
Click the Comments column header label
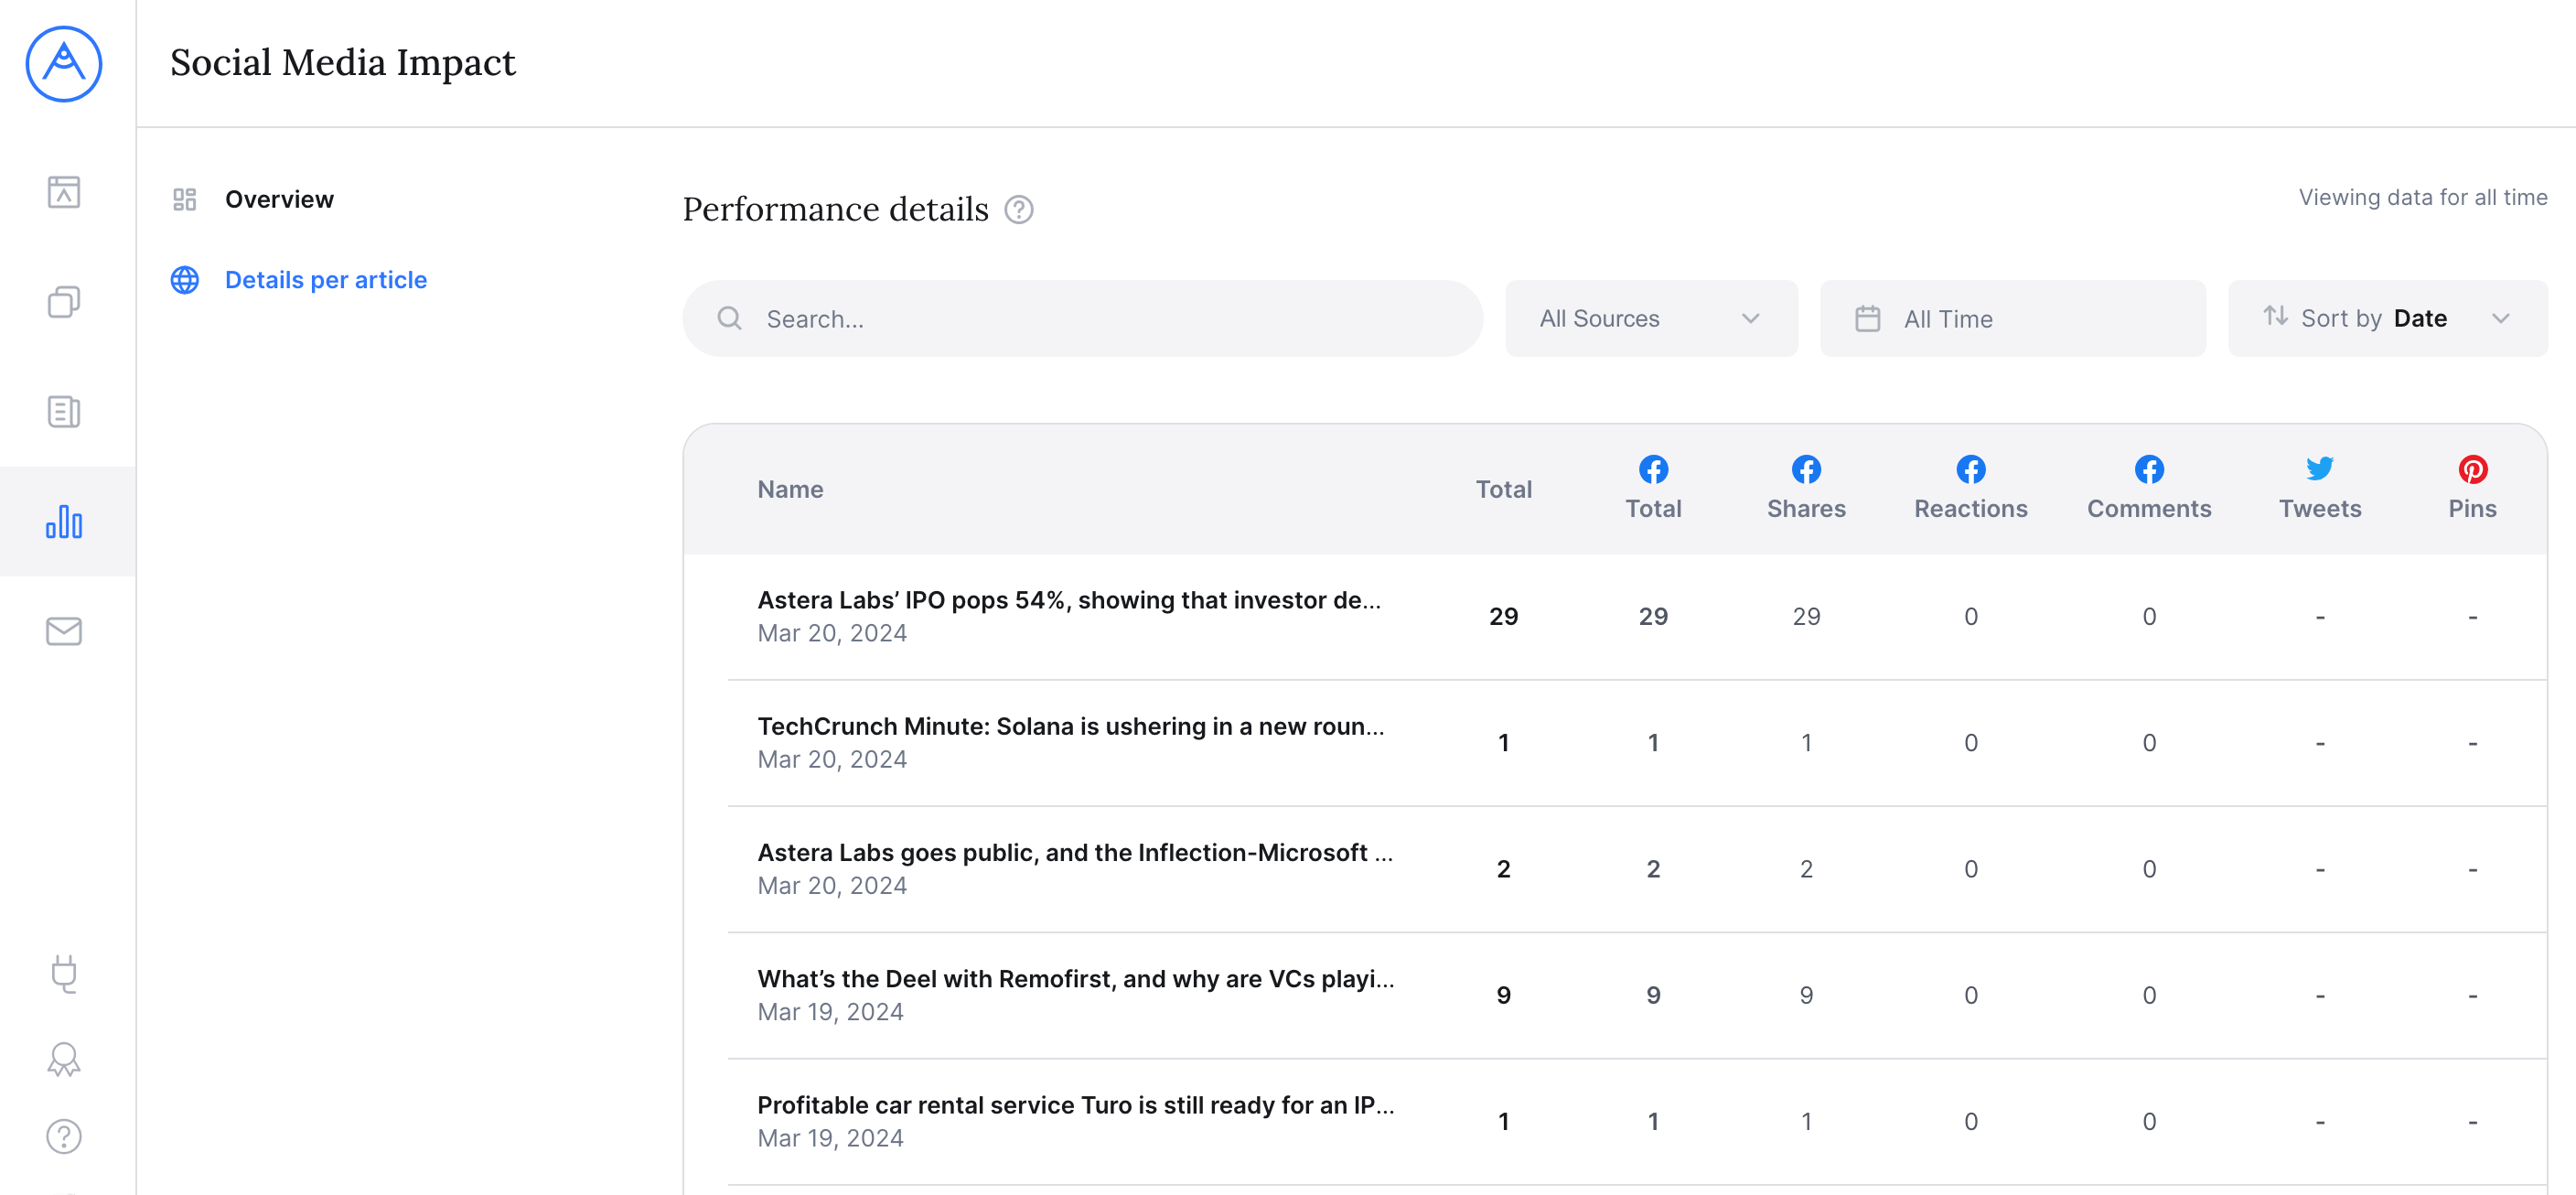click(2149, 508)
